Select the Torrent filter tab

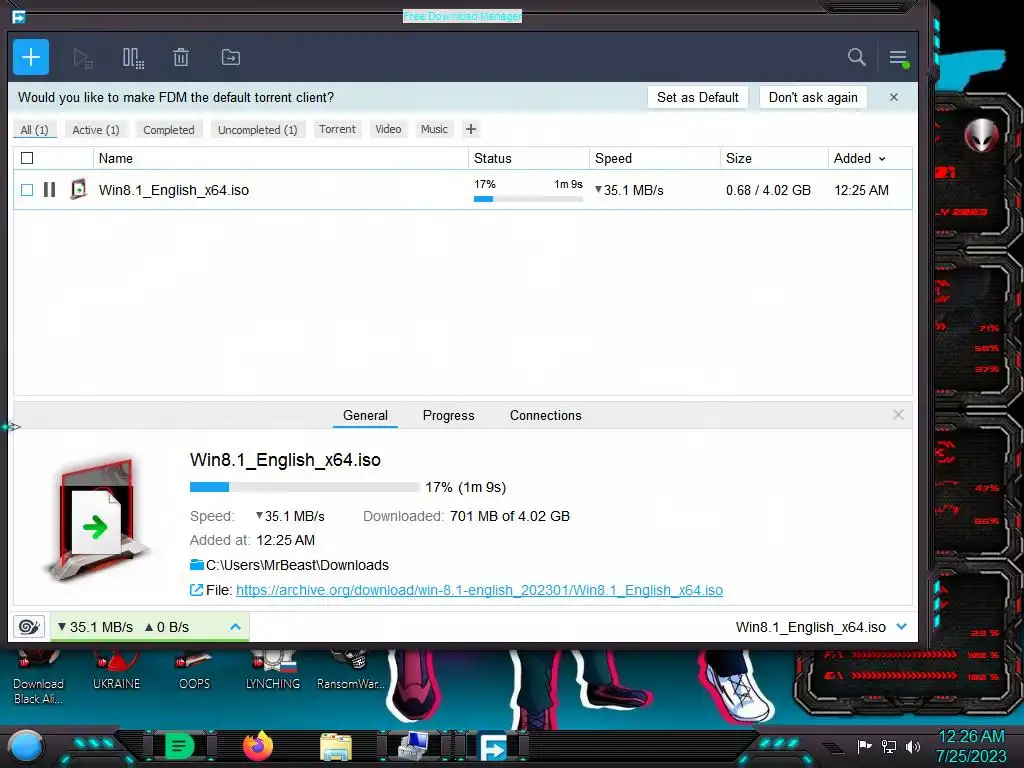tap(338, 129)
